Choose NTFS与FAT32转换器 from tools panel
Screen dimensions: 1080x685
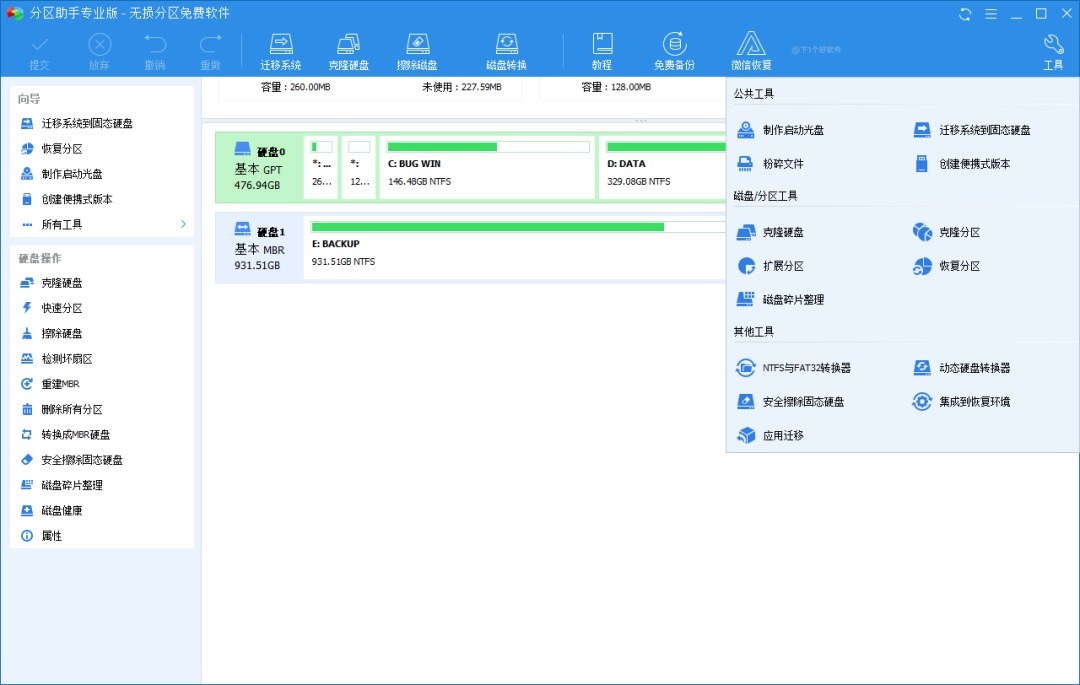tap(793, 368)
